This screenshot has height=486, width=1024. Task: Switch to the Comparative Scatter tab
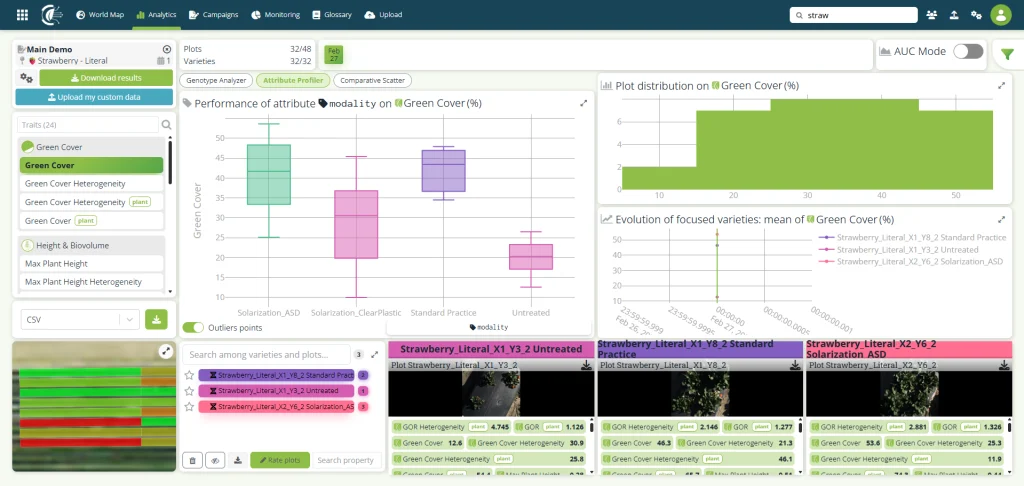pos(372,81)
